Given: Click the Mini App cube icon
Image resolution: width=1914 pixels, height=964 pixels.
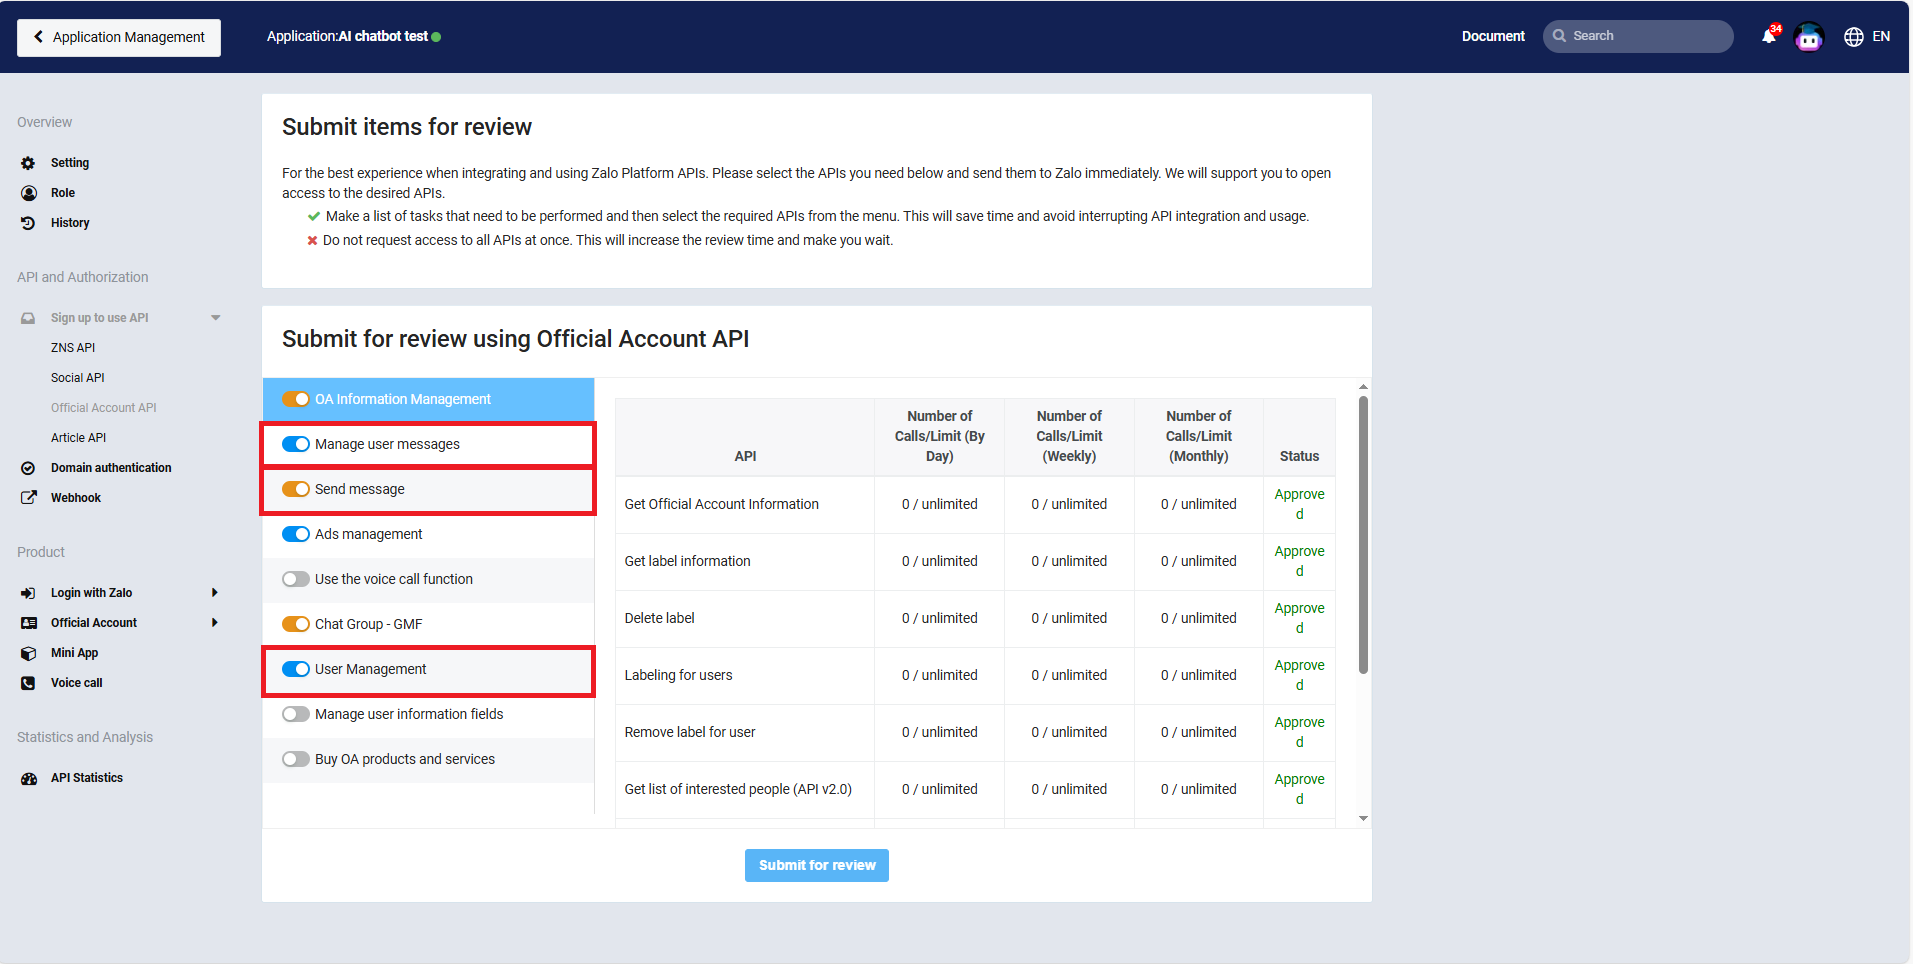Looking at the screenshot, I should tap(28, 653).
